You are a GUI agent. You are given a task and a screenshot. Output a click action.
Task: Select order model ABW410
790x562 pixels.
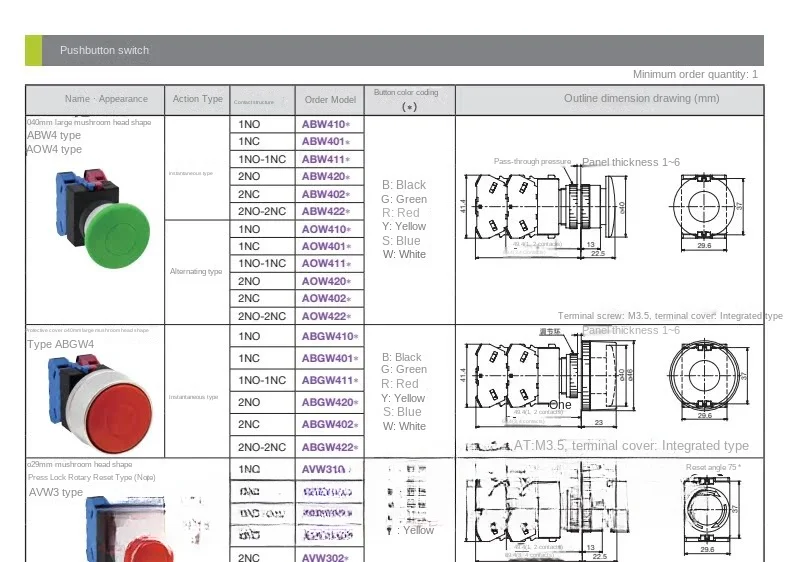coord(325,124)
